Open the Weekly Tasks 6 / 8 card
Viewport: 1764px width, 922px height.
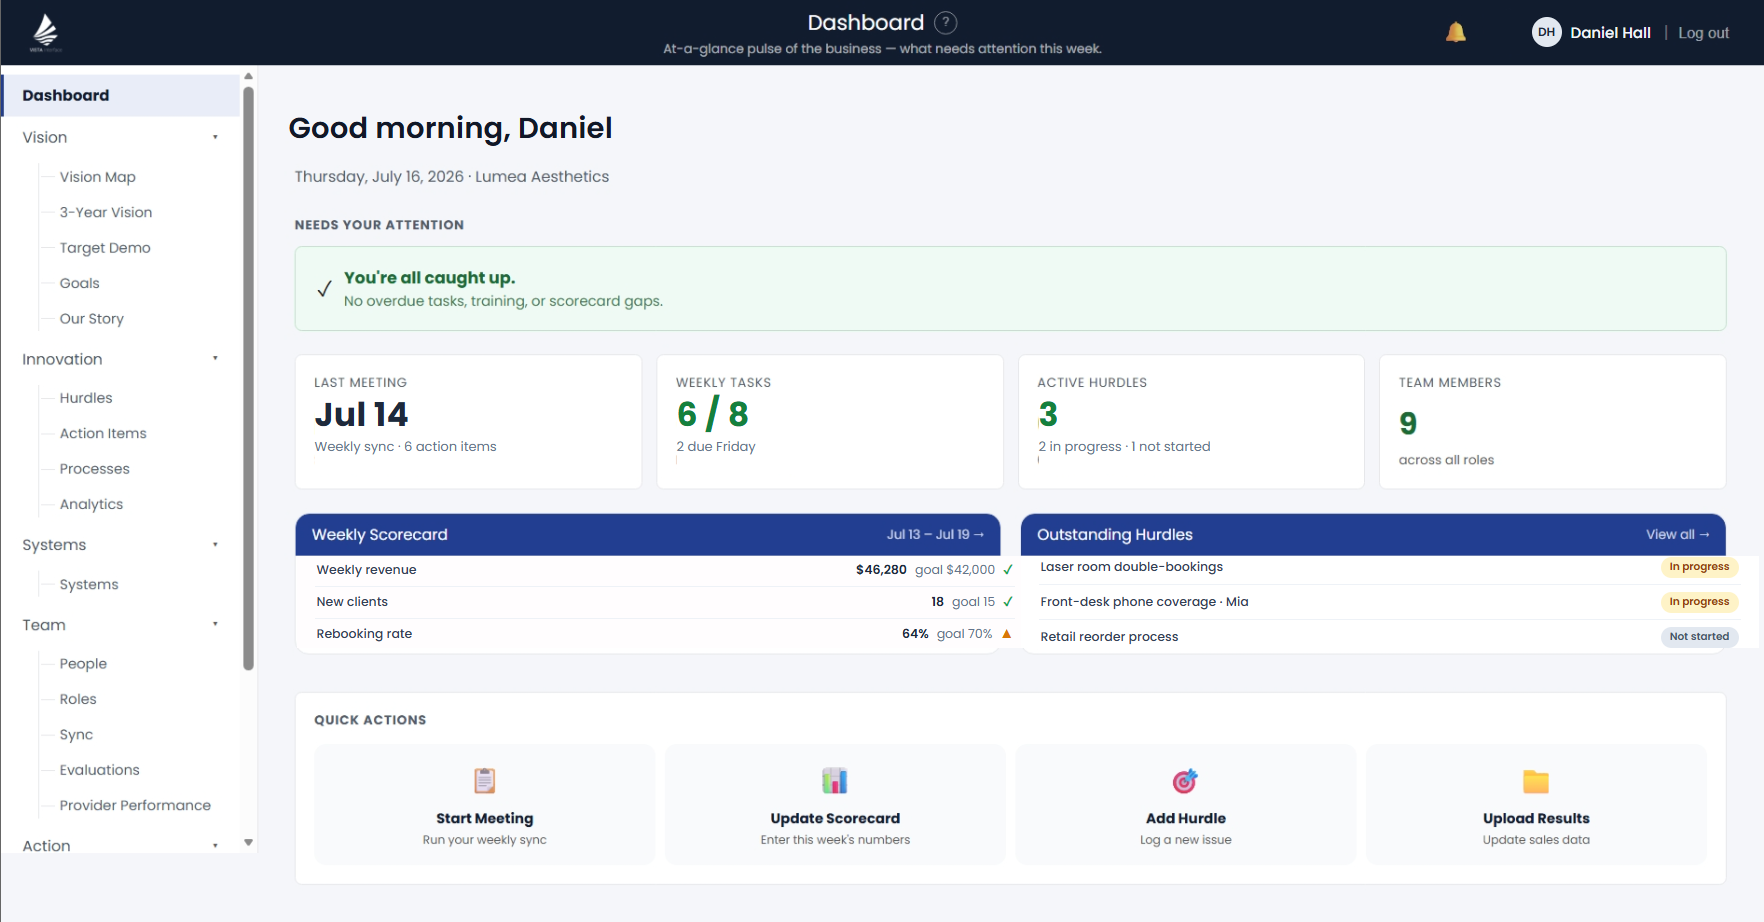click(830, 422)
